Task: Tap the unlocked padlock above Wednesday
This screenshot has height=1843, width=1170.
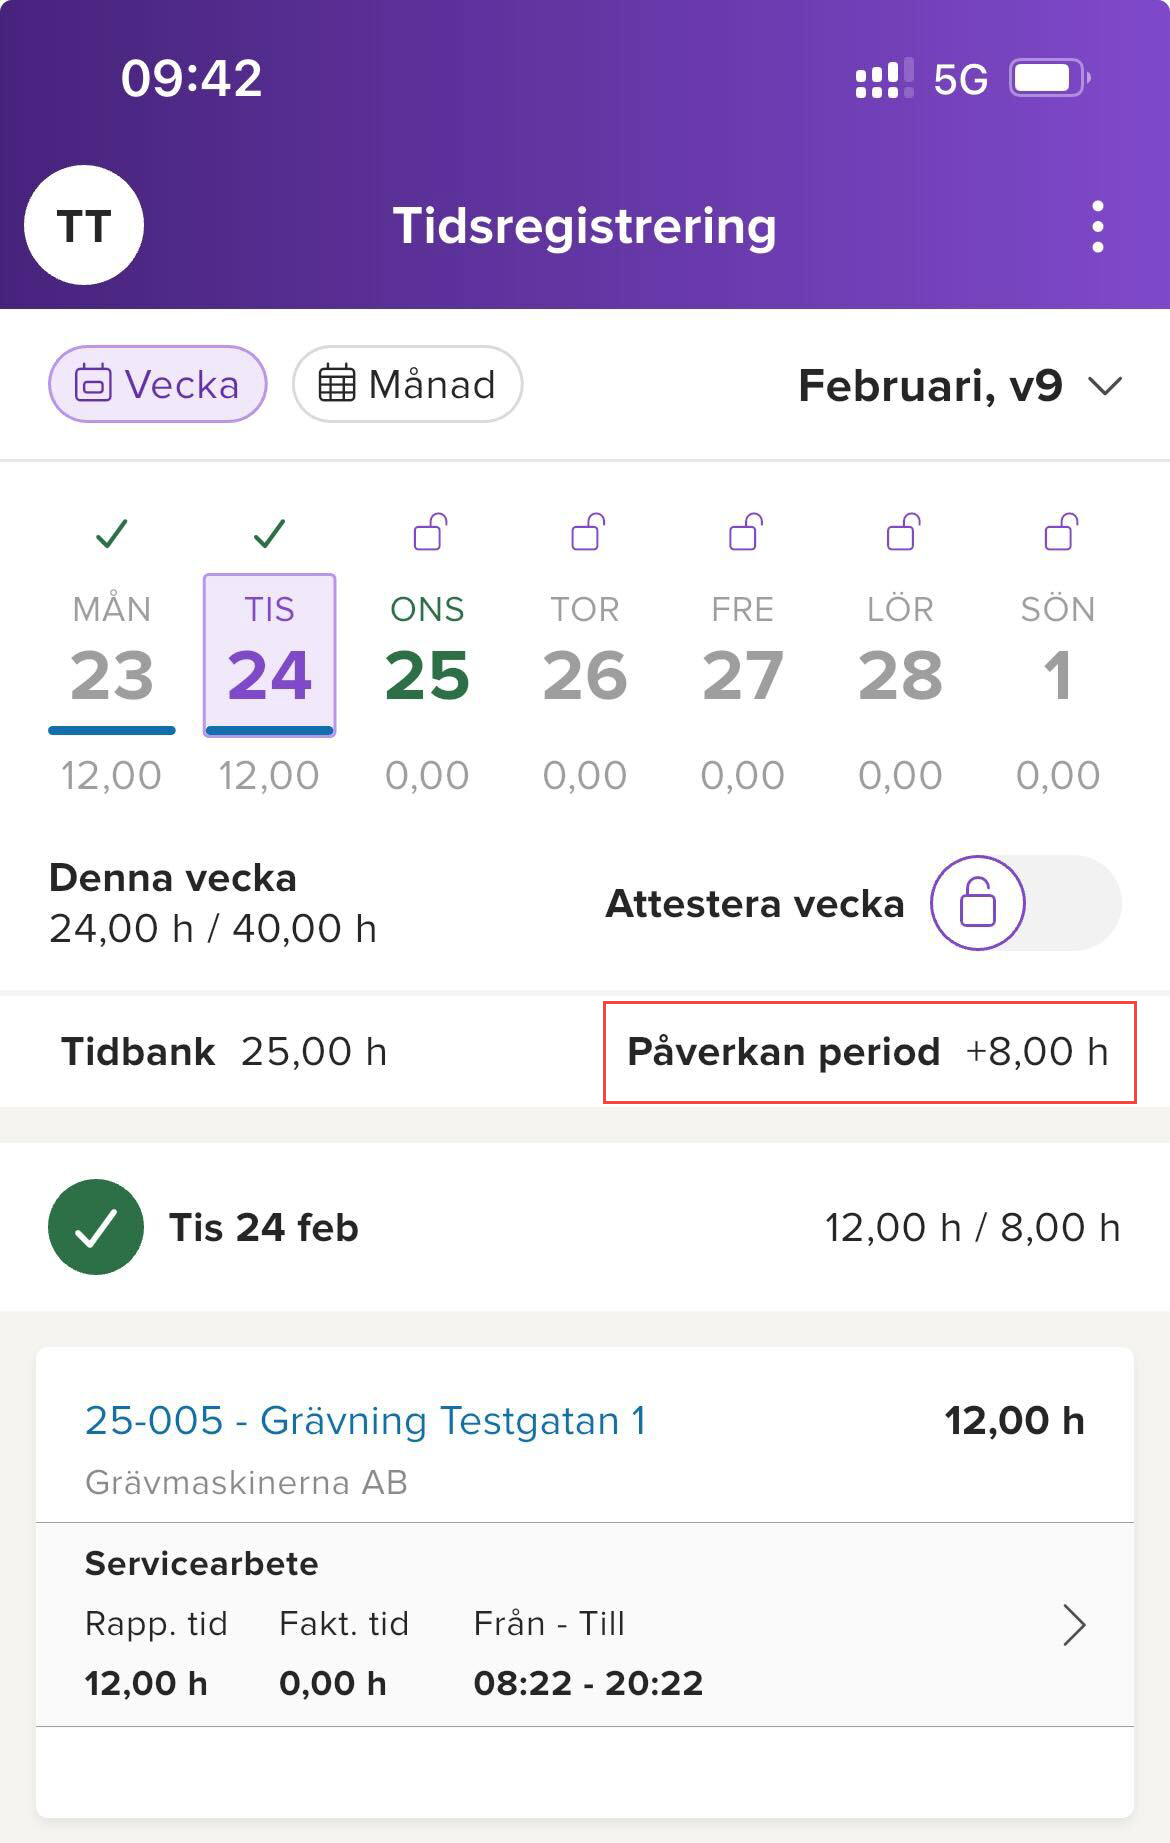Action: pos(429,532)
